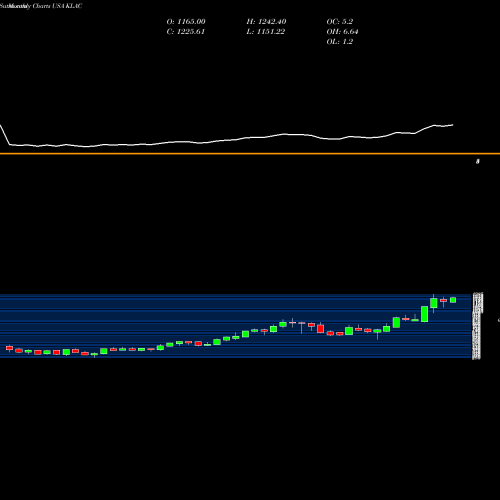This screenshot has height=500, width=500.
Task: Click the low price value L: 1151.22
Action: pyautogui.click(x=266, y=32)
